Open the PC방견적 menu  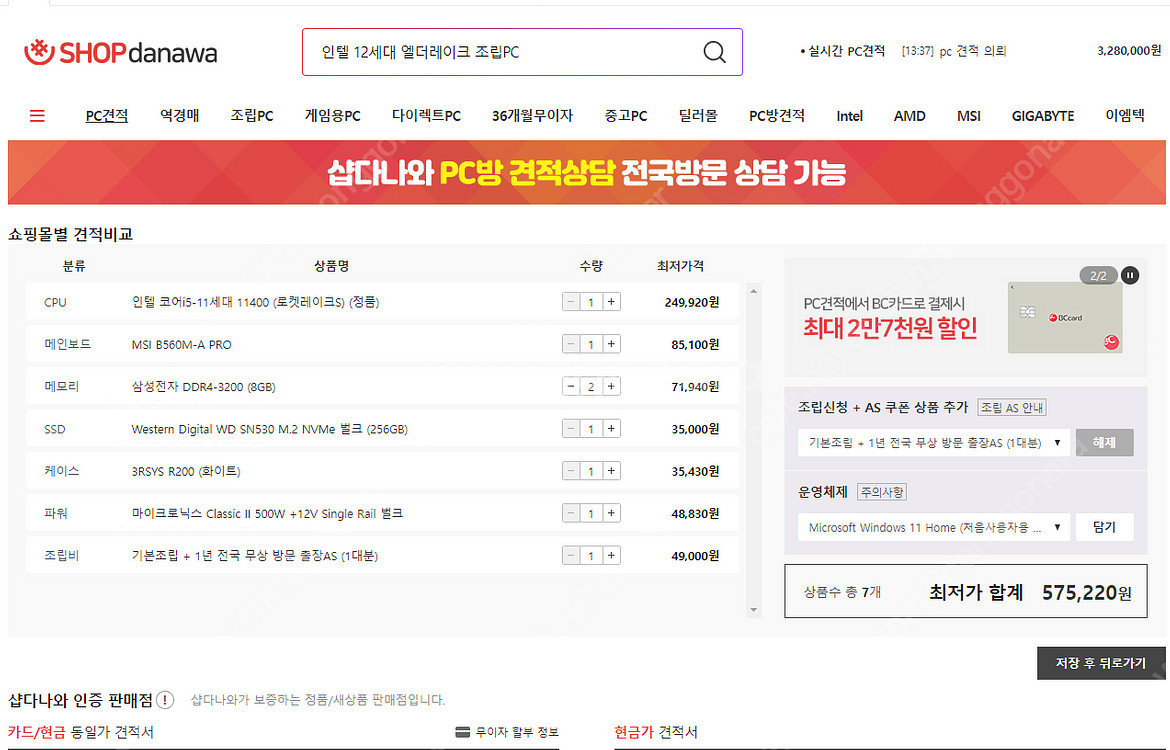click(x=777, y=116)
